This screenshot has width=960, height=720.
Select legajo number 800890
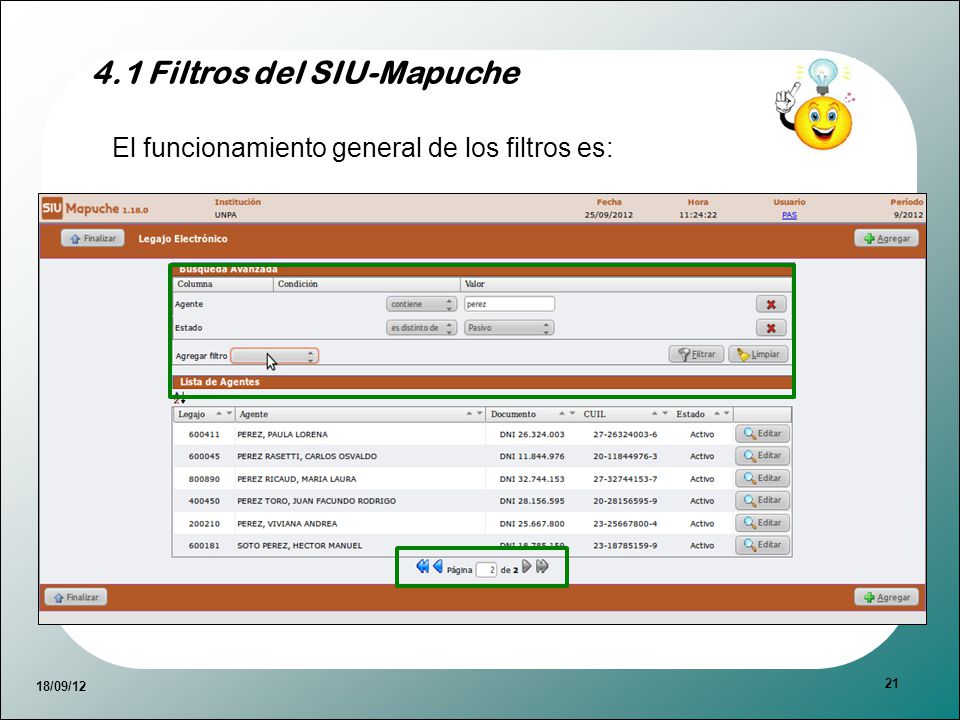point(204,479)
